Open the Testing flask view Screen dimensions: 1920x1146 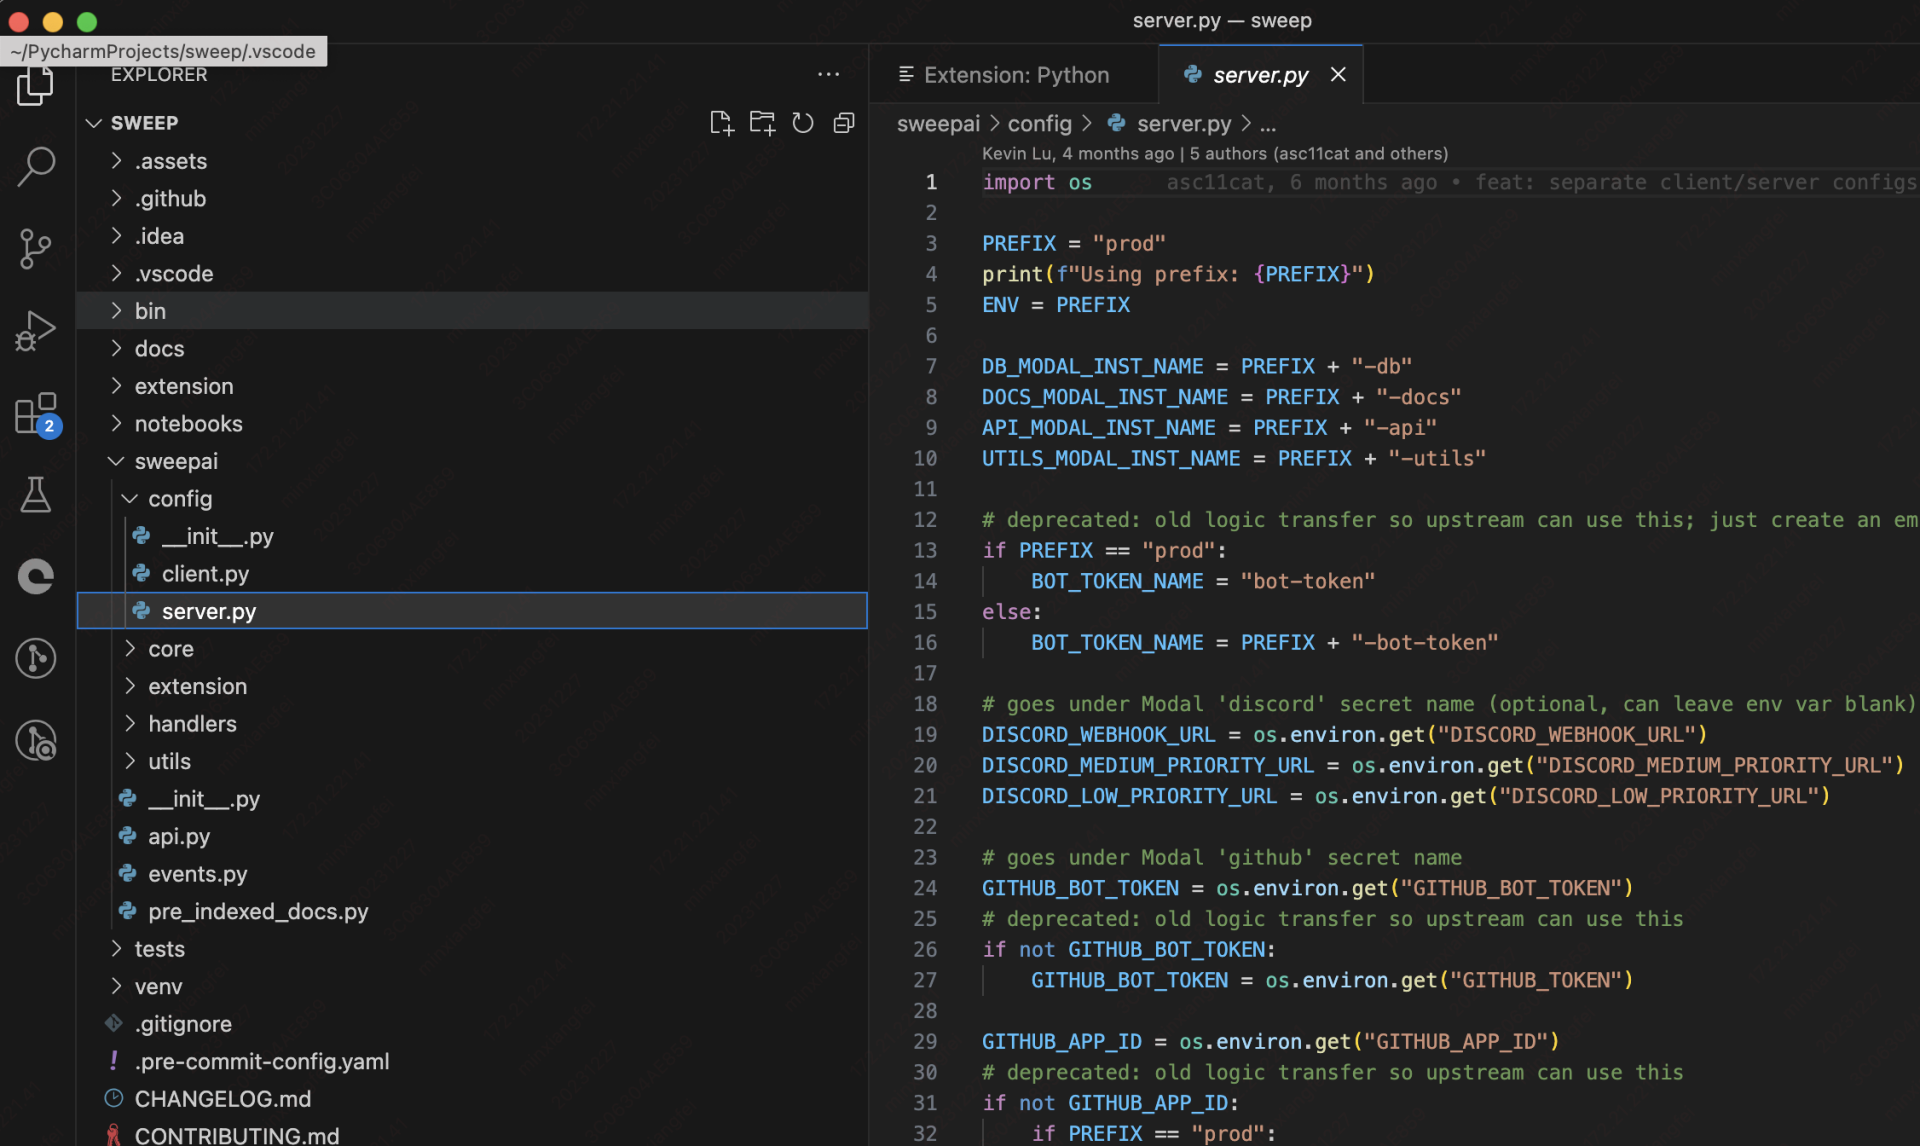36,495
